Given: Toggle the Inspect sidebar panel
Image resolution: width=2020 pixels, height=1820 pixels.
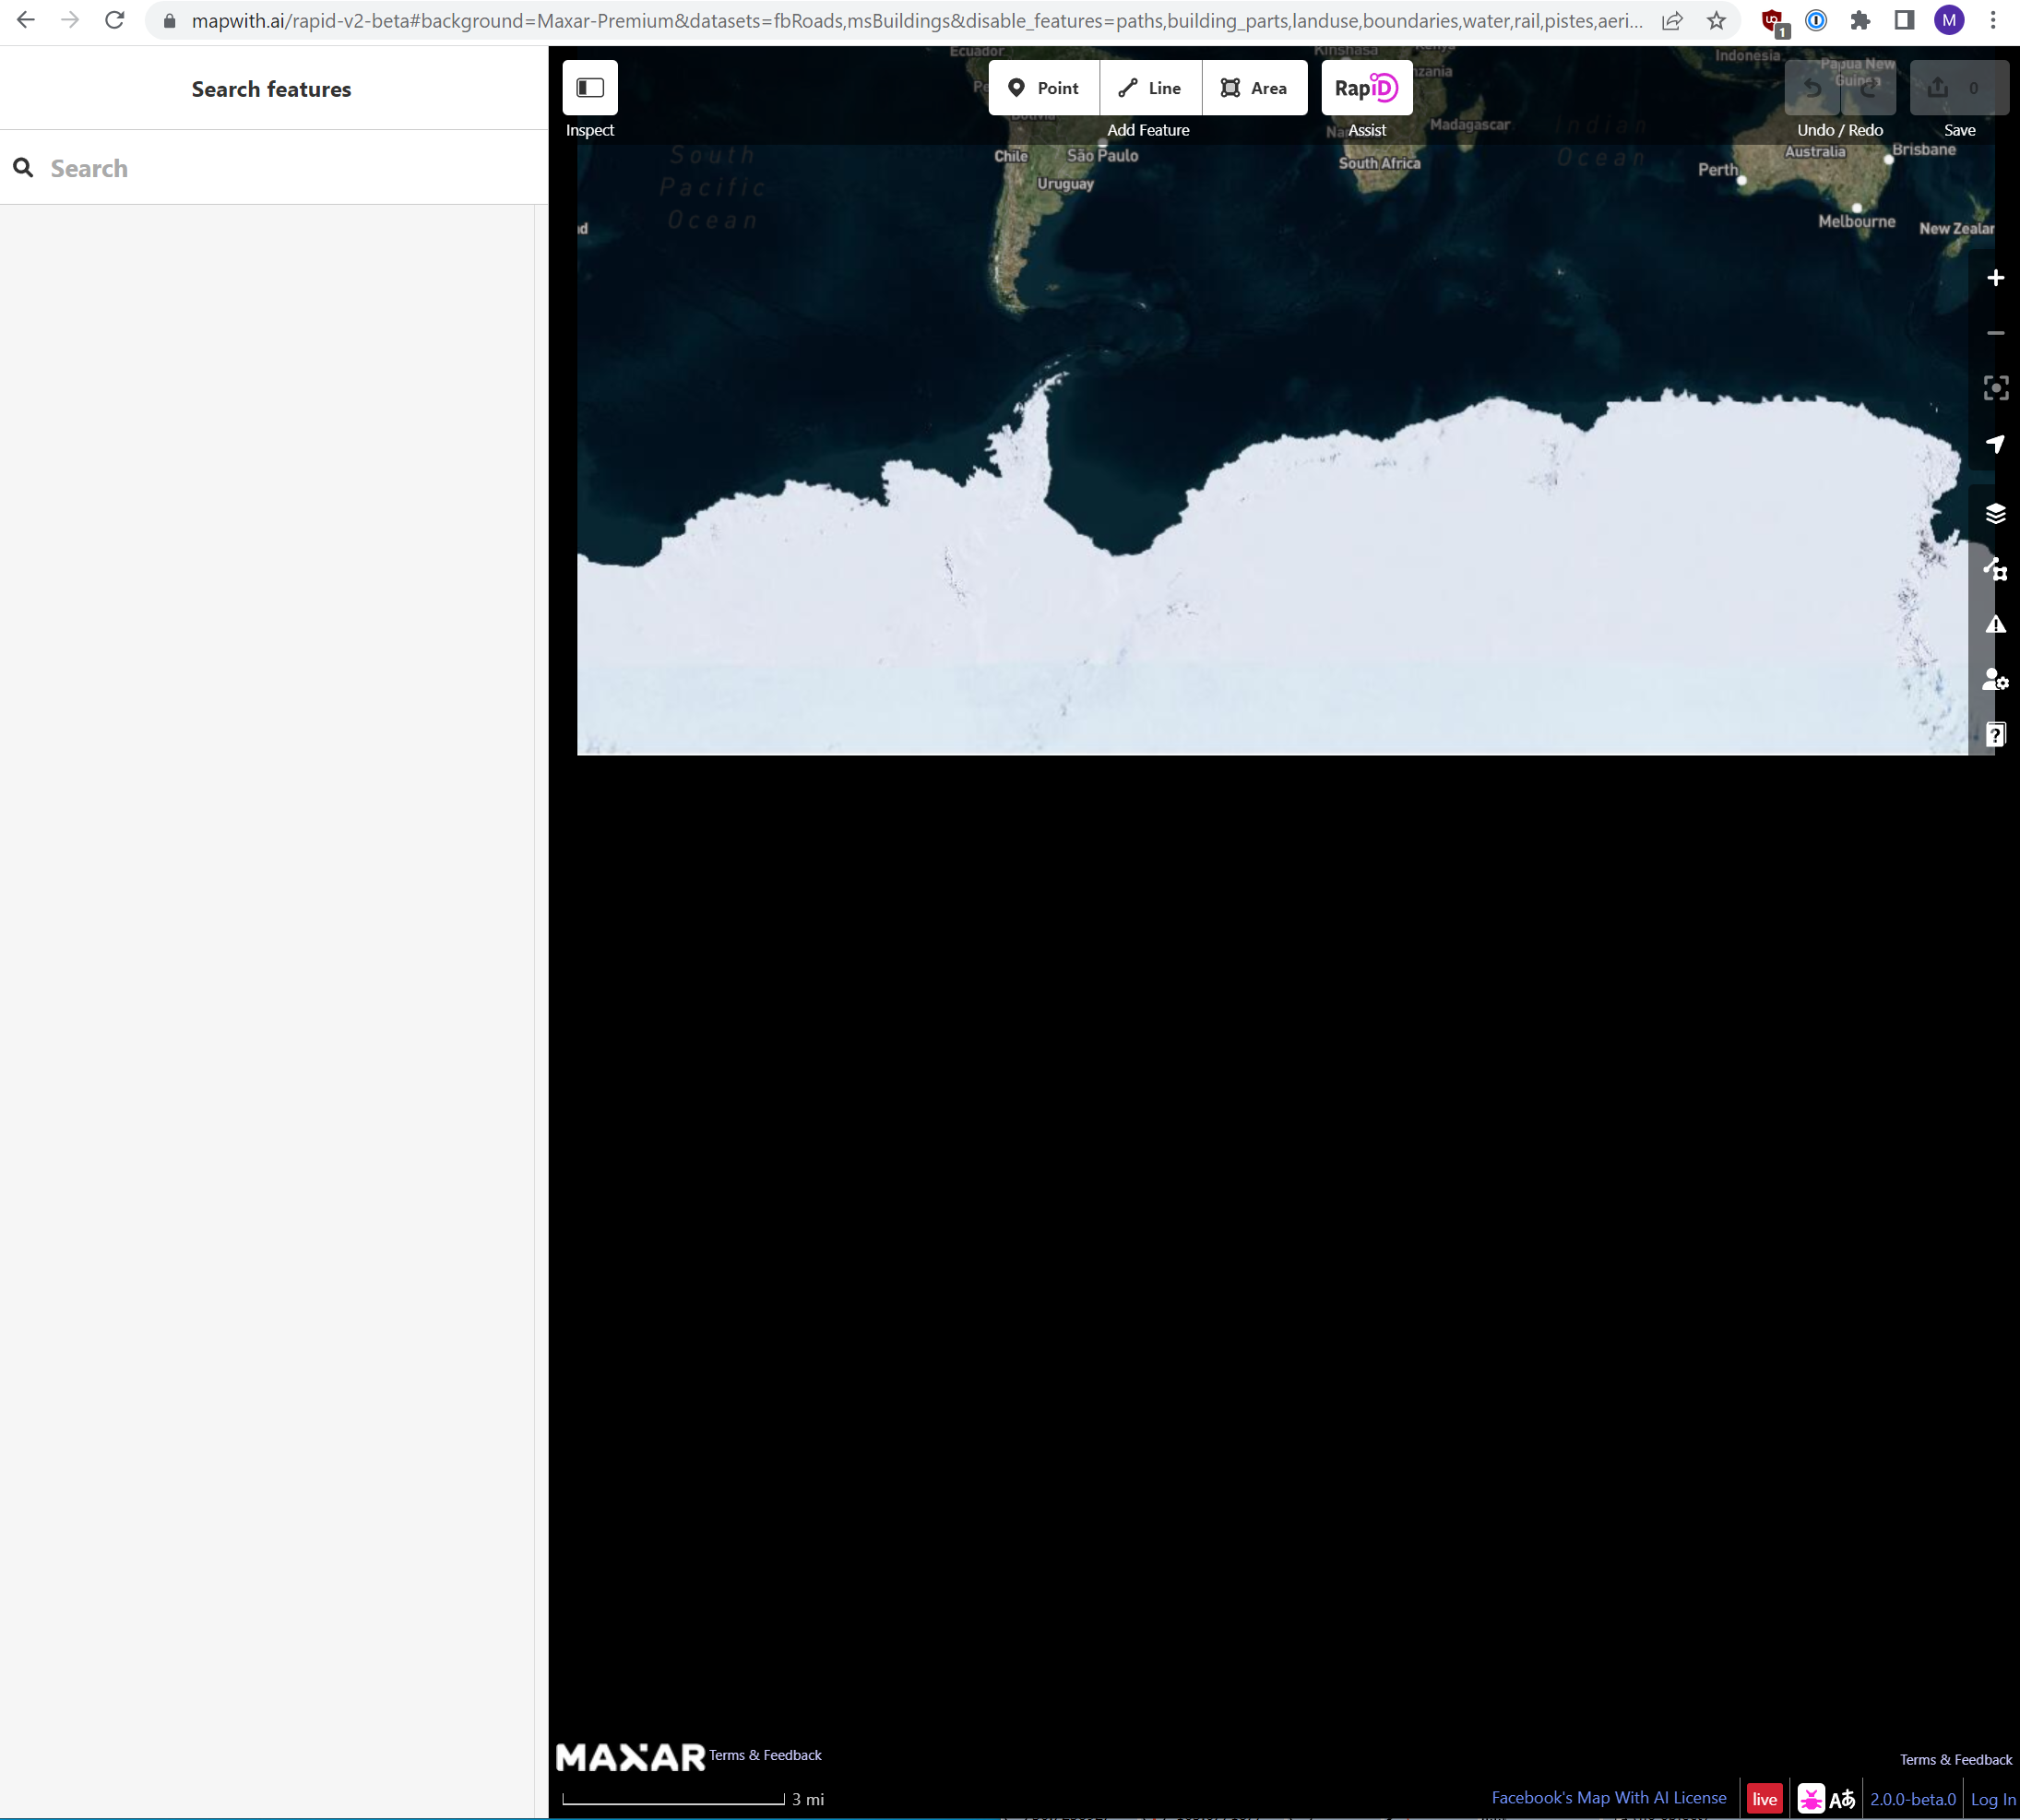Looking at the screenshot, I should (x=590, y=88).
